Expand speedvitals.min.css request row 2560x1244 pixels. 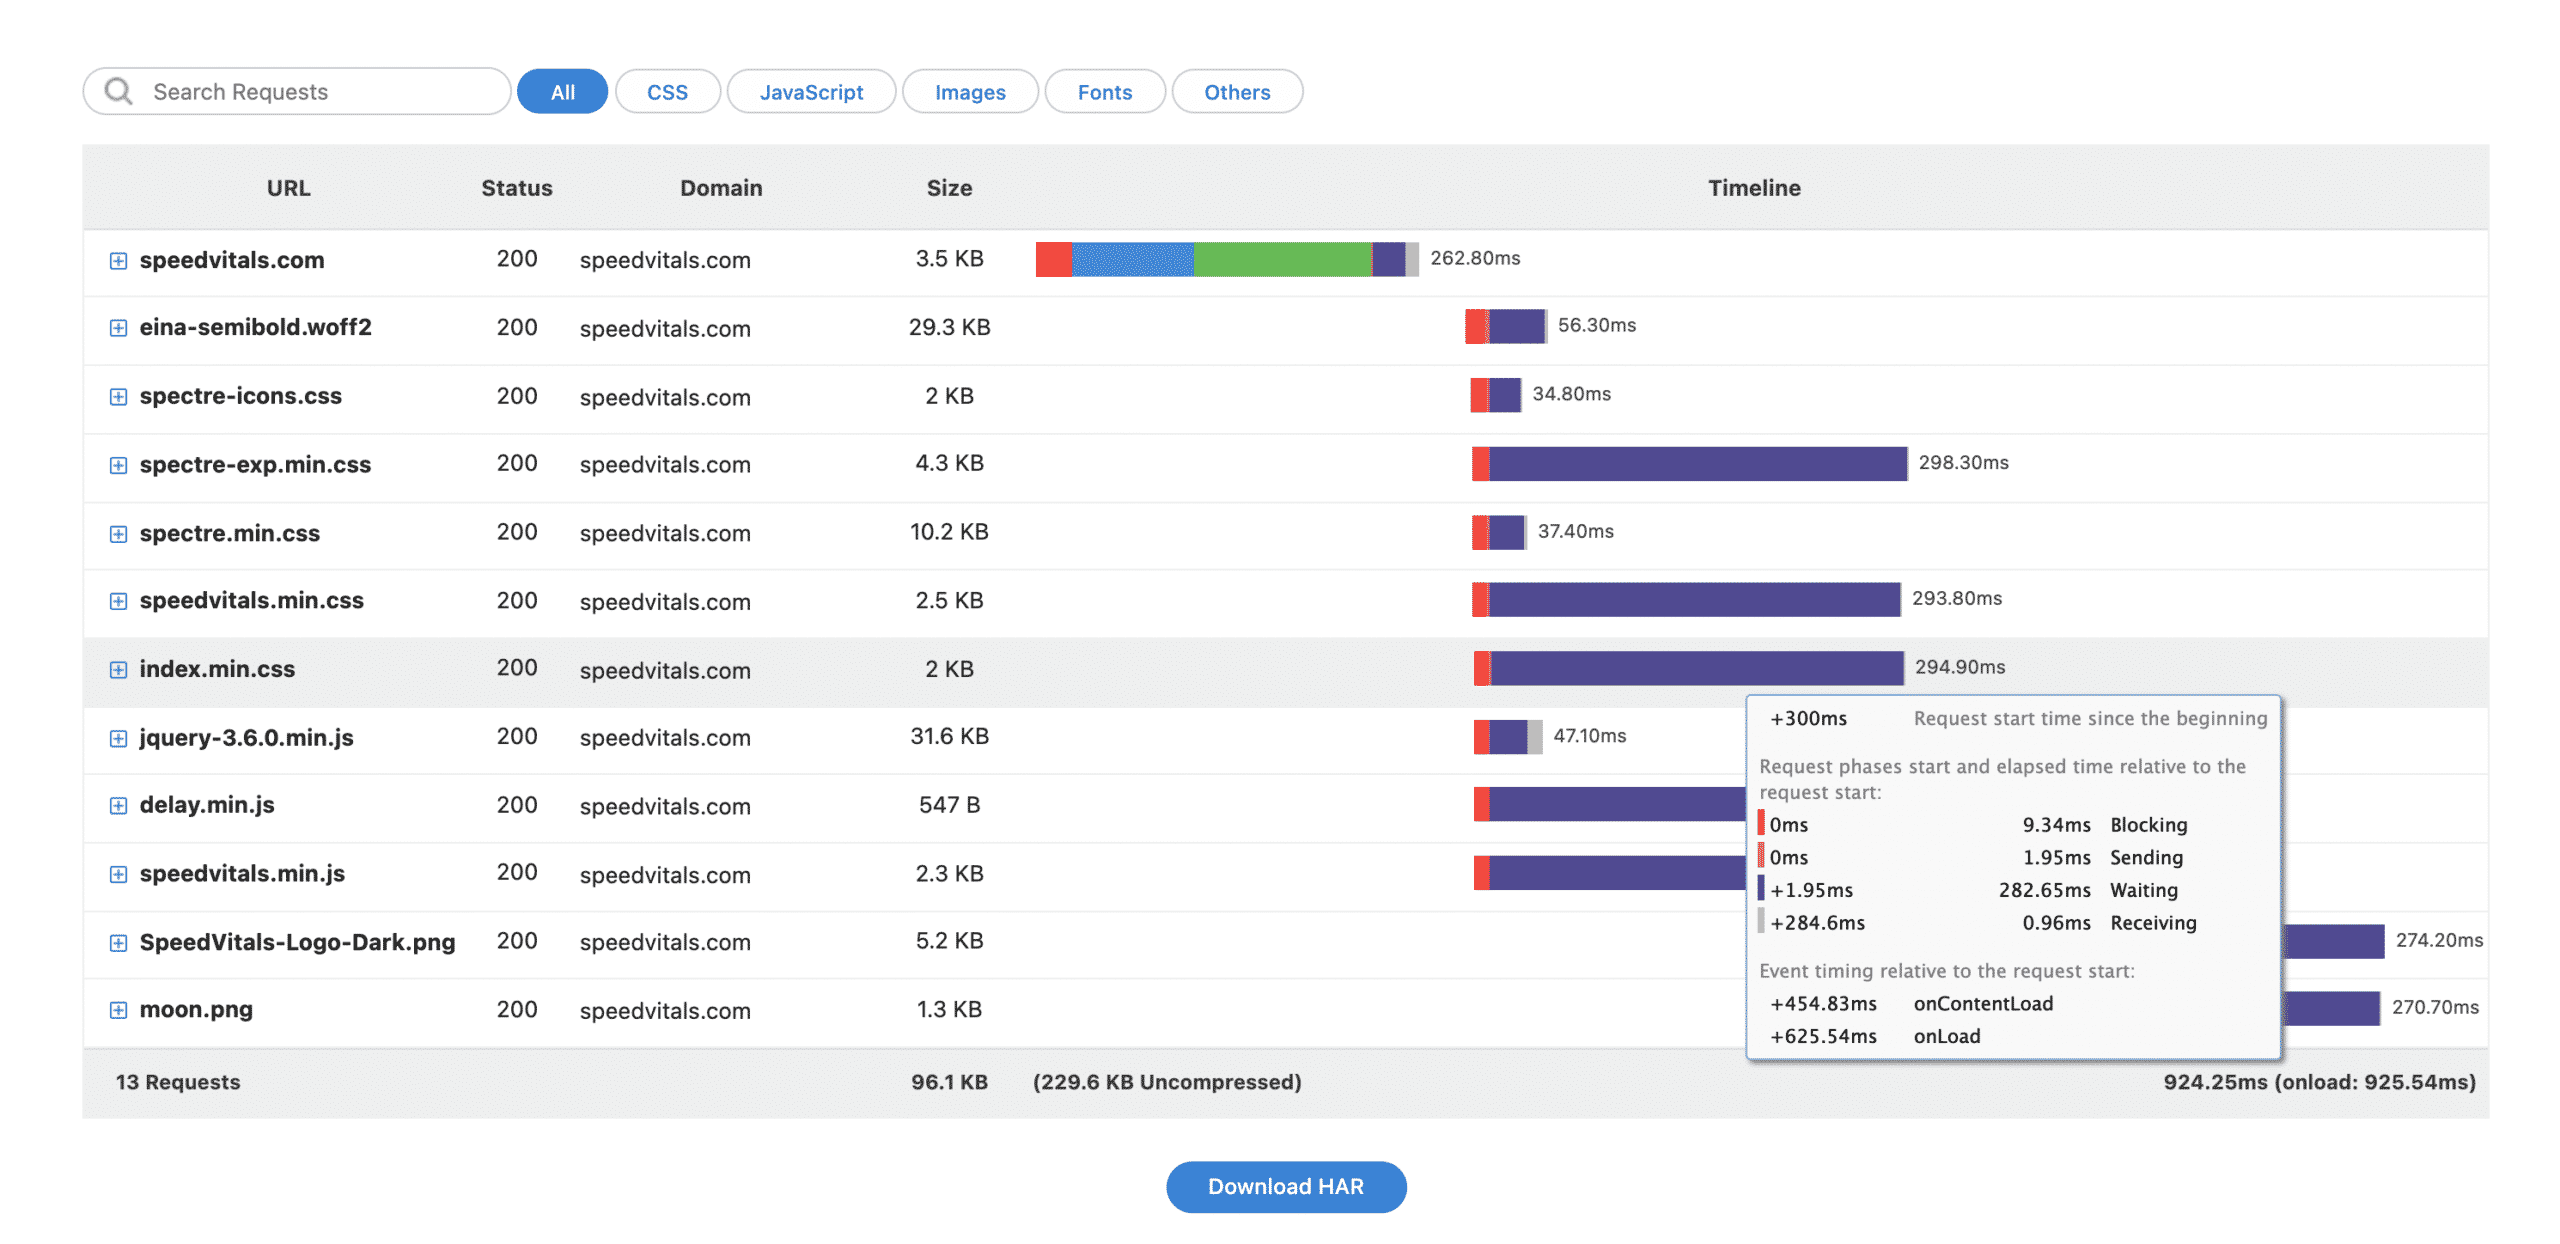point(118,601)
